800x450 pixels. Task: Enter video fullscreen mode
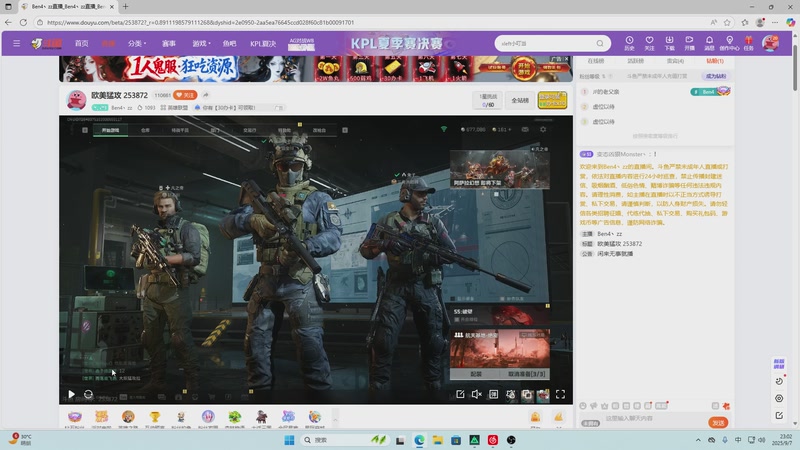(x=560, y=394)
